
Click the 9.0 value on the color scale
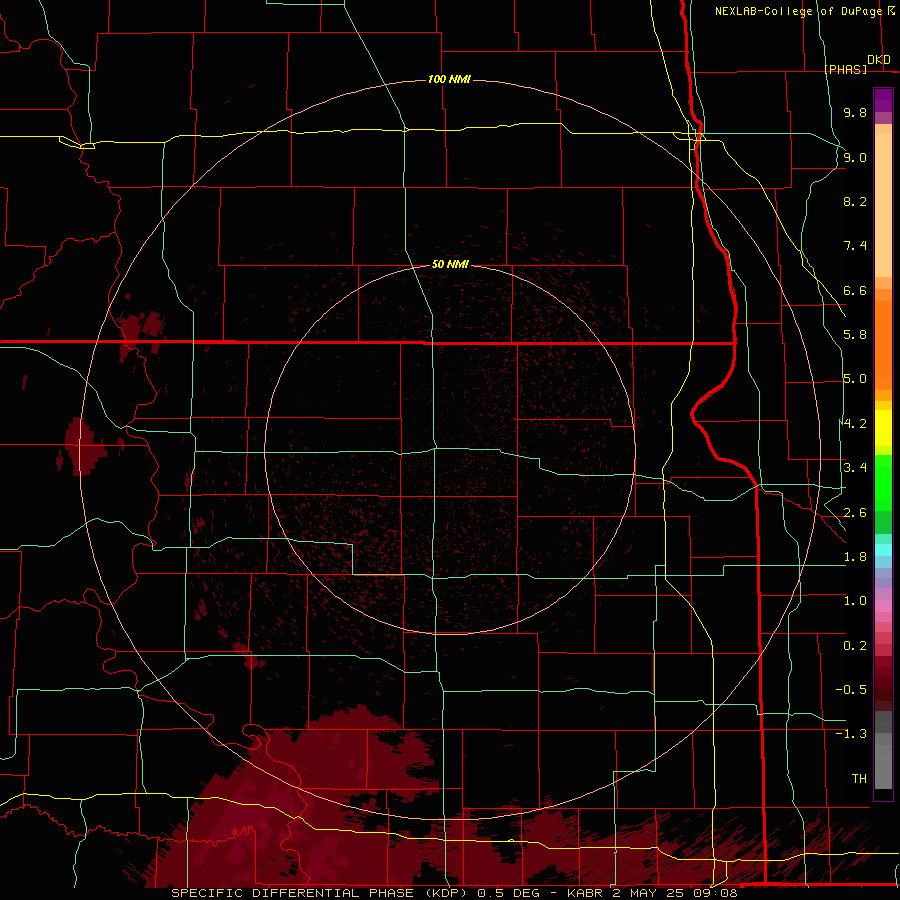(x=855, y=157)
